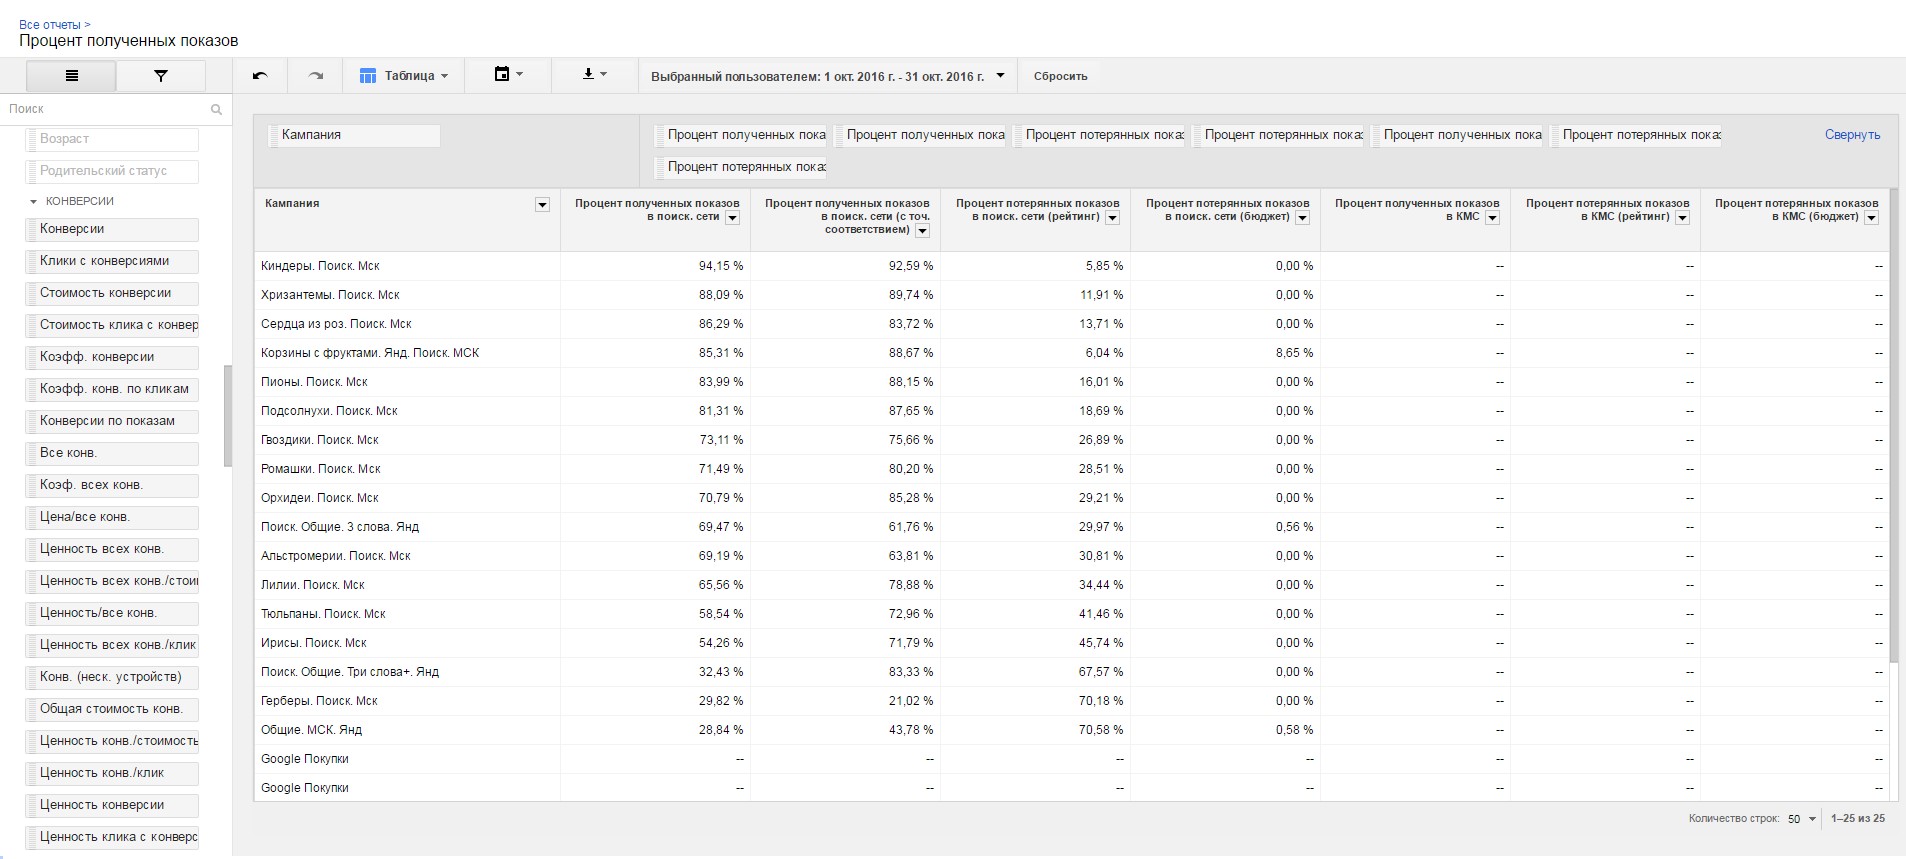The image size is (1906, 859).
Task: Select the Все конв. item
Action: (112, 453)
